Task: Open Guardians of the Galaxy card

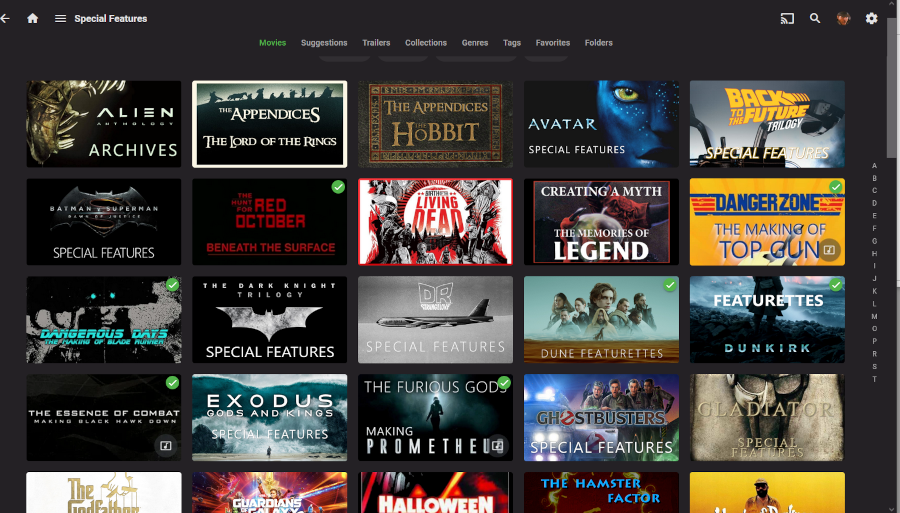Action: pos(270,492)
